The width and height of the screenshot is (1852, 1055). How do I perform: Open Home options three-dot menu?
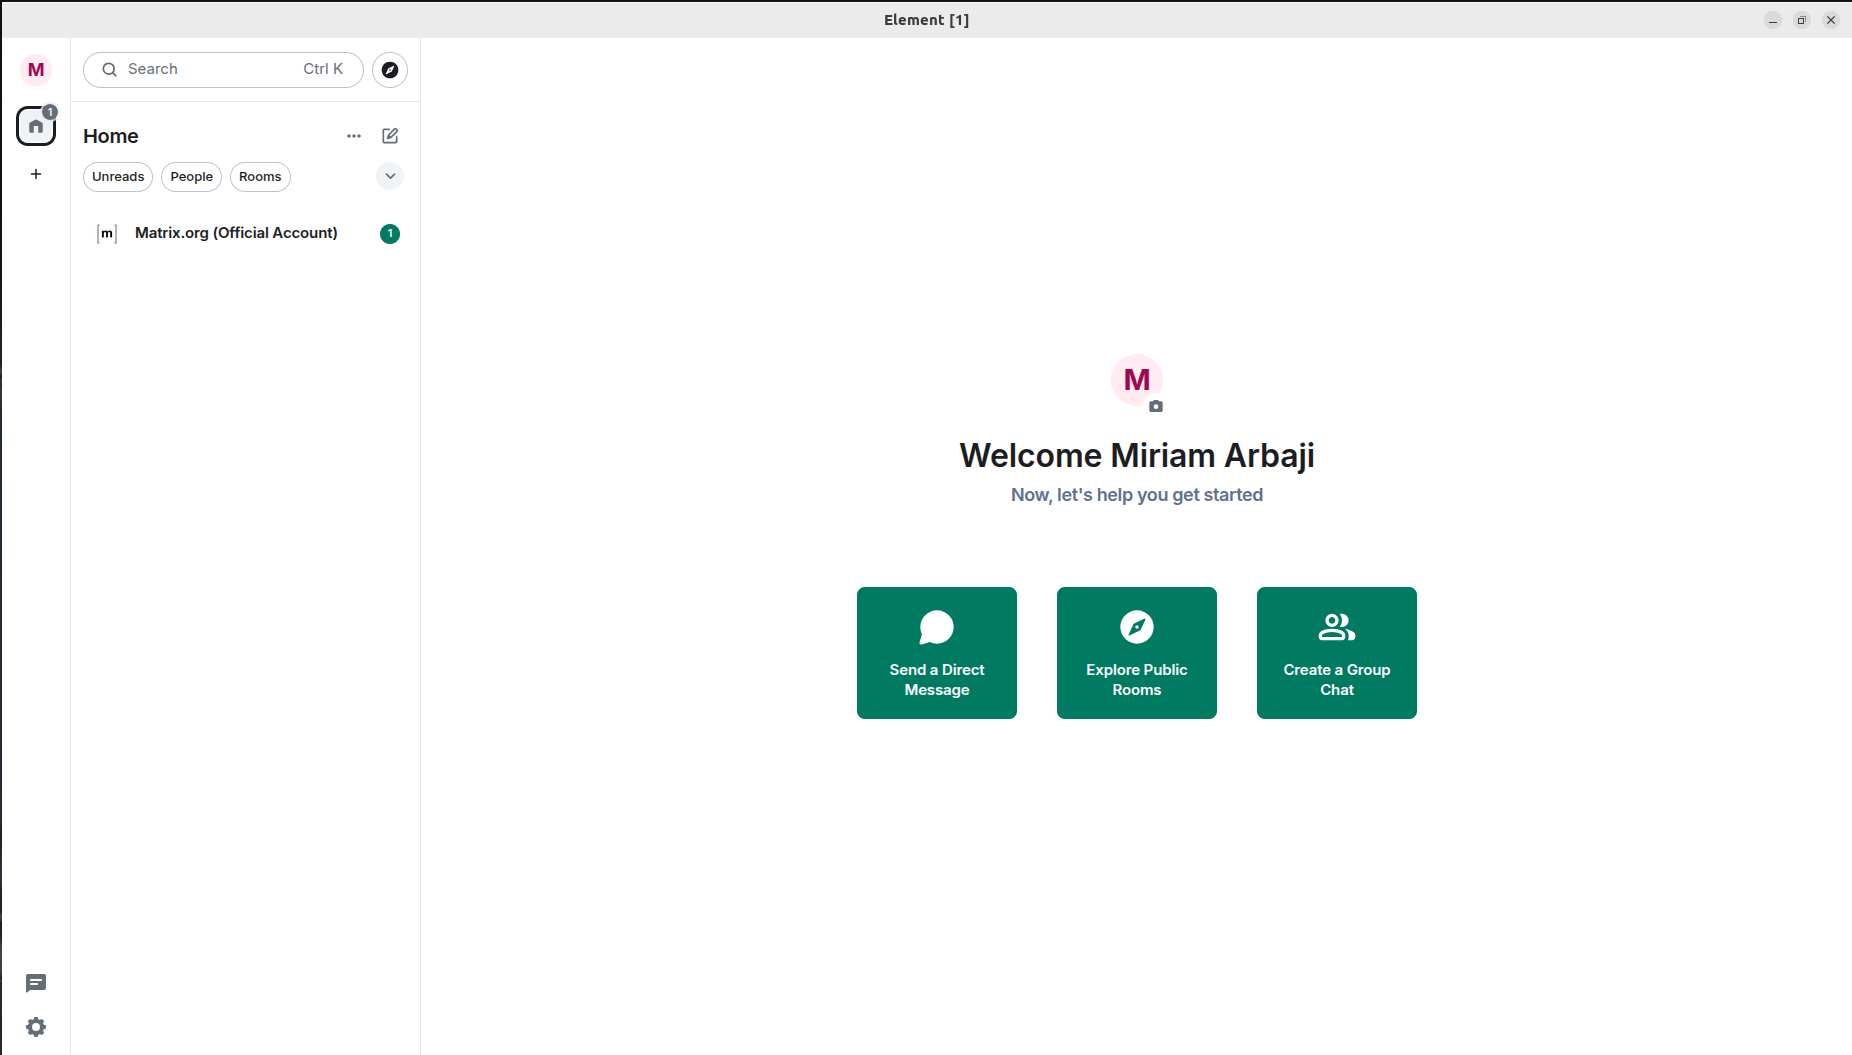pos(354,136)
